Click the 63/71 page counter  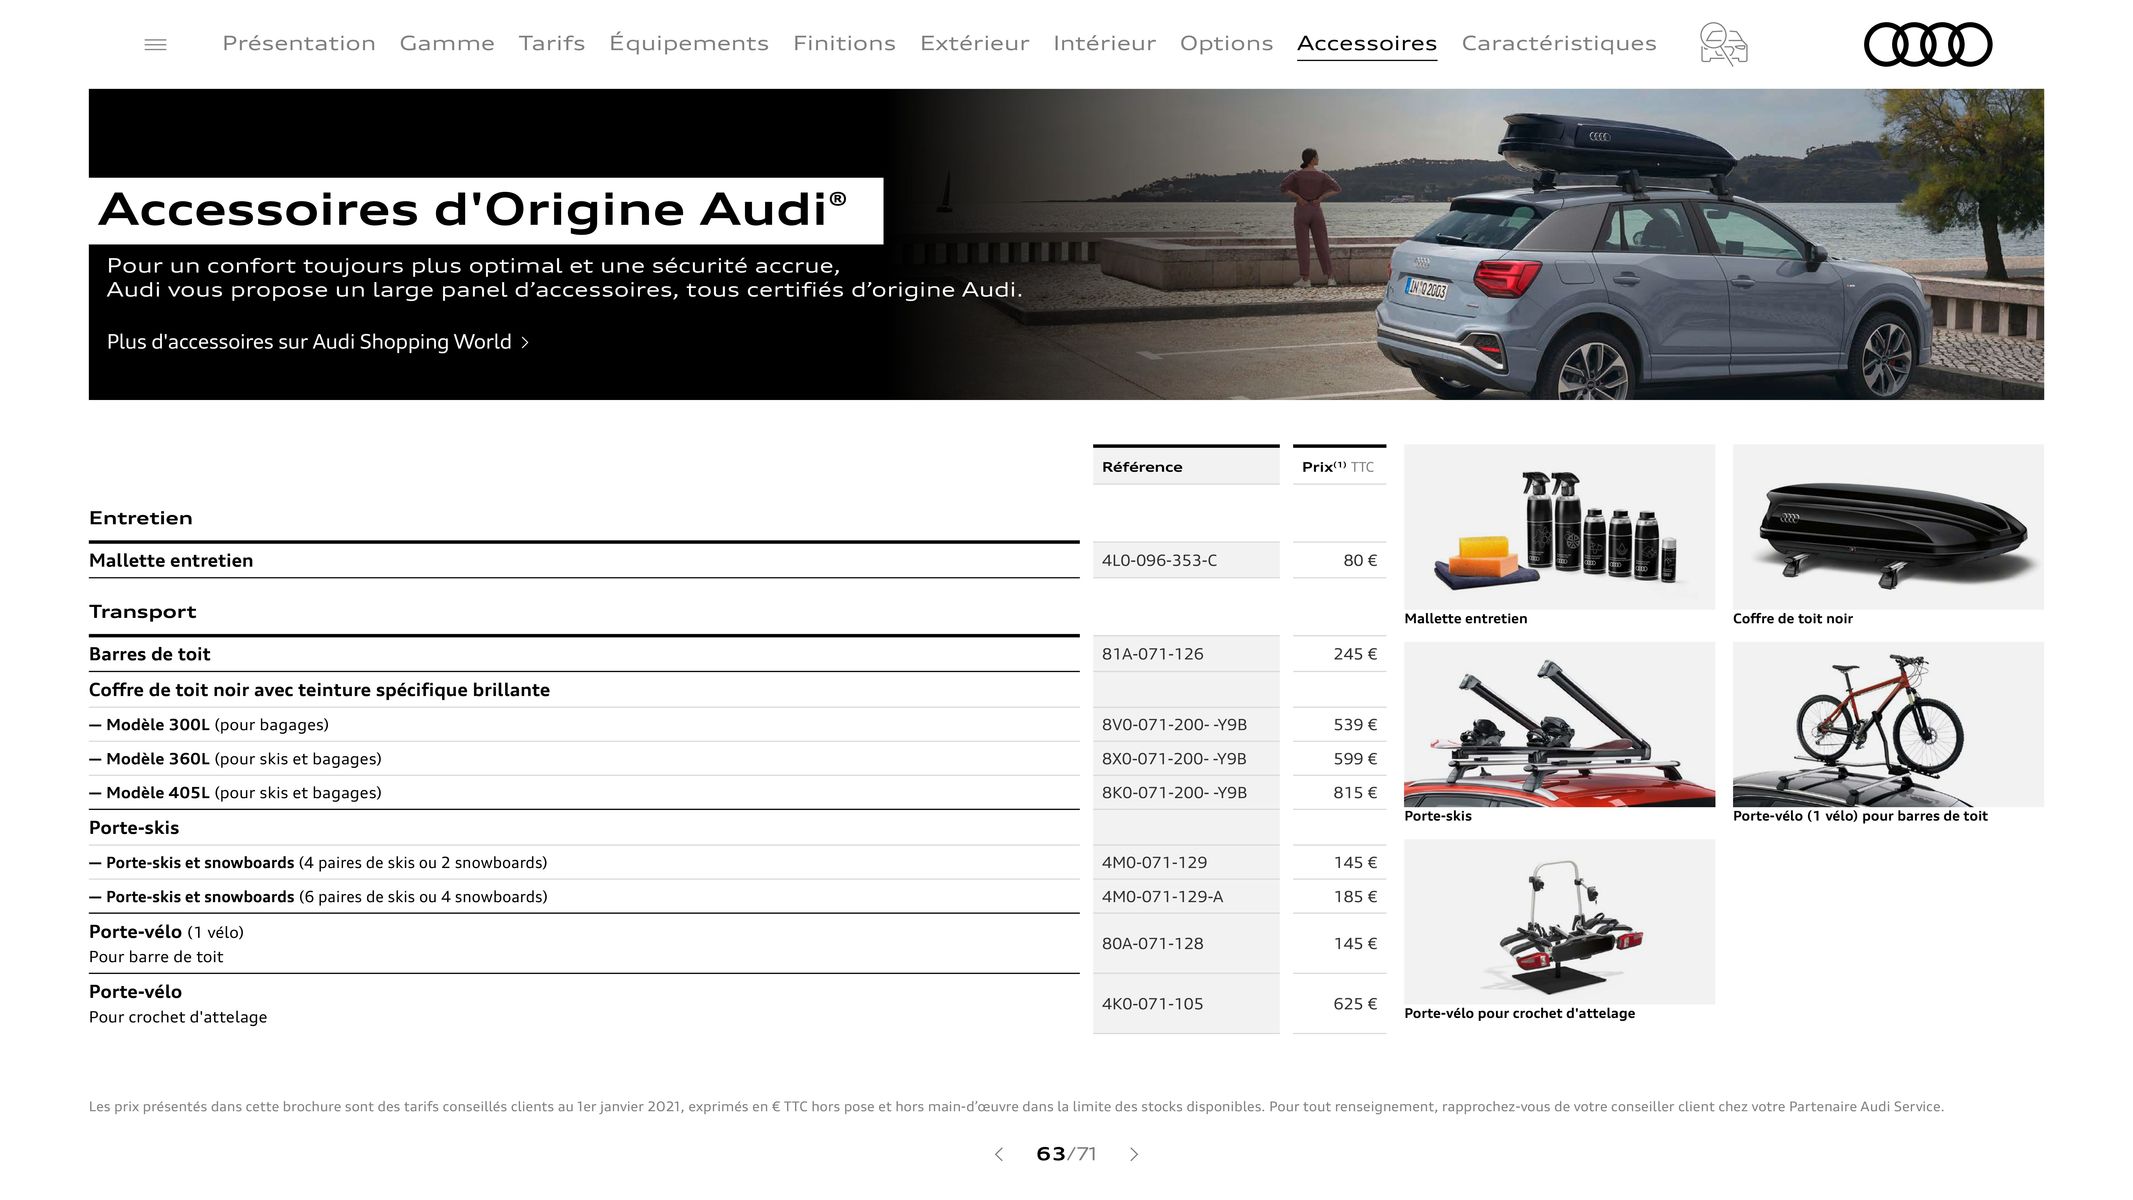tap(1066, 1154)
